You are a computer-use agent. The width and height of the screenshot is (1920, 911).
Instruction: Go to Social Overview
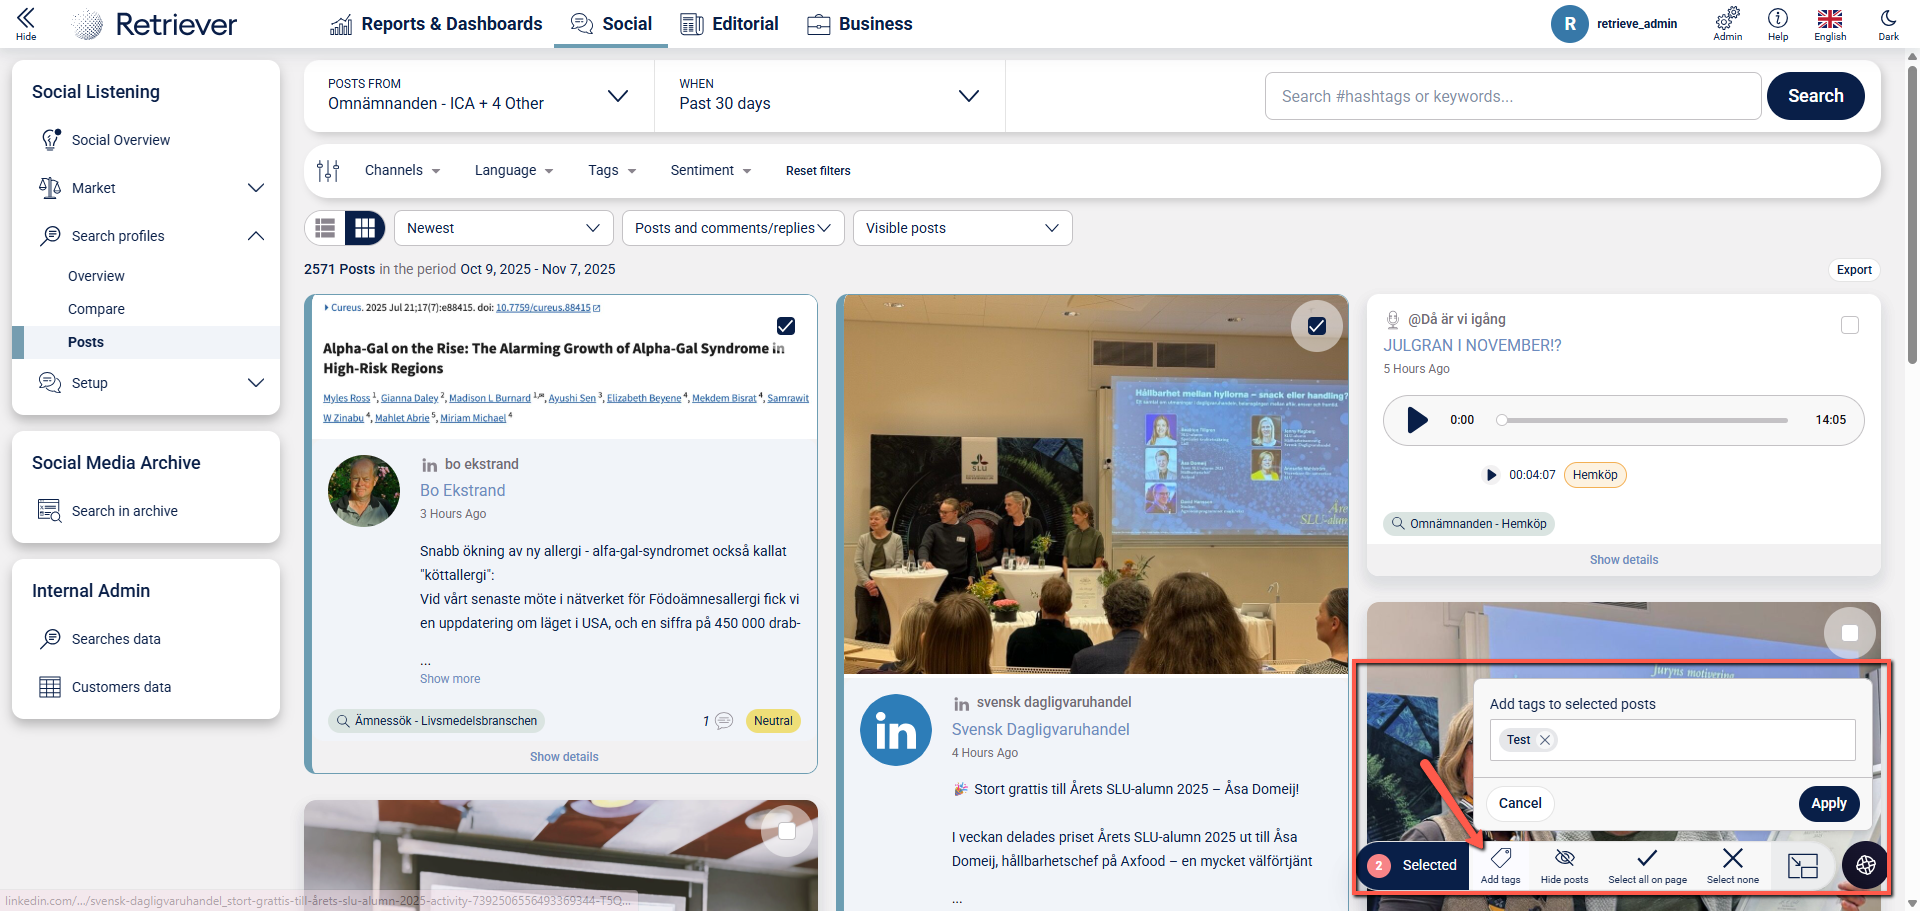[x=120, y=140]
